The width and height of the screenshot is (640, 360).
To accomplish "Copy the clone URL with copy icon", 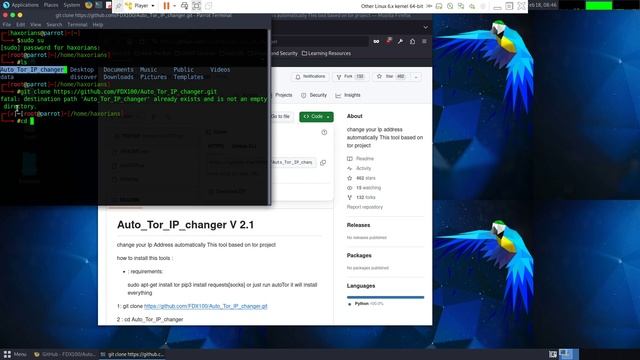I will [x=323, y=162].
